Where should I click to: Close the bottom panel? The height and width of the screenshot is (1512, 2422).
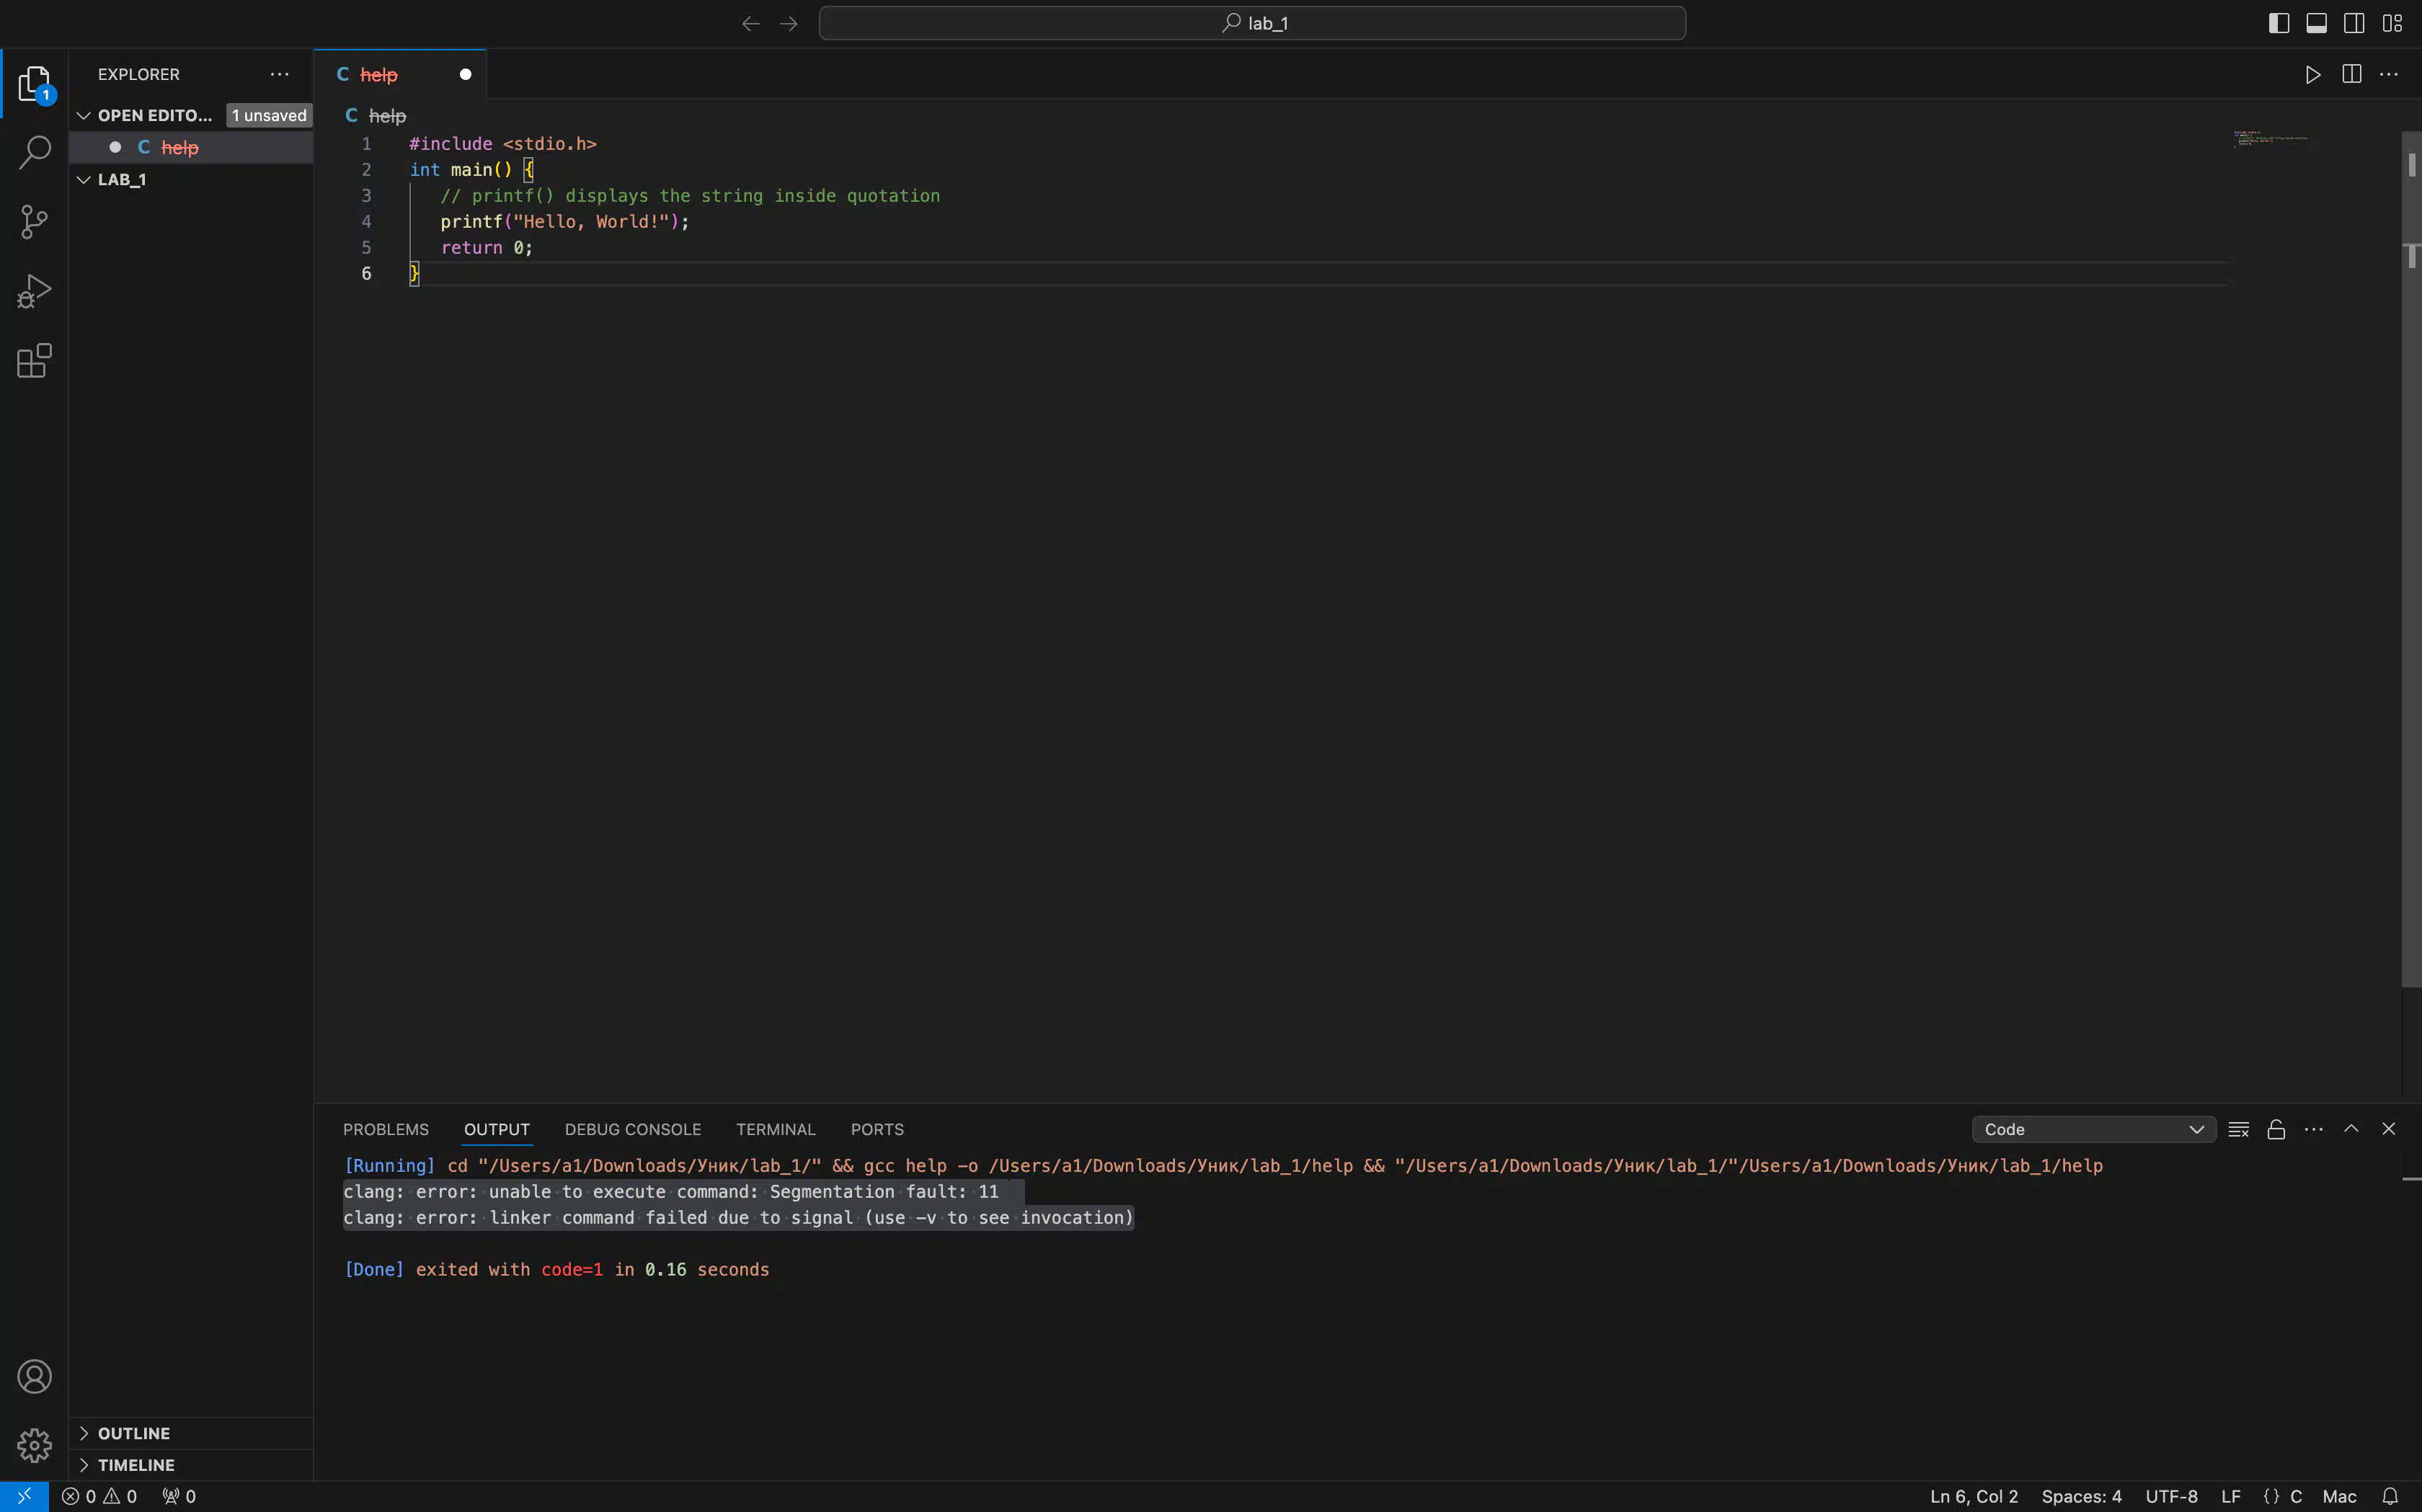click(x=2389, y=1129)
